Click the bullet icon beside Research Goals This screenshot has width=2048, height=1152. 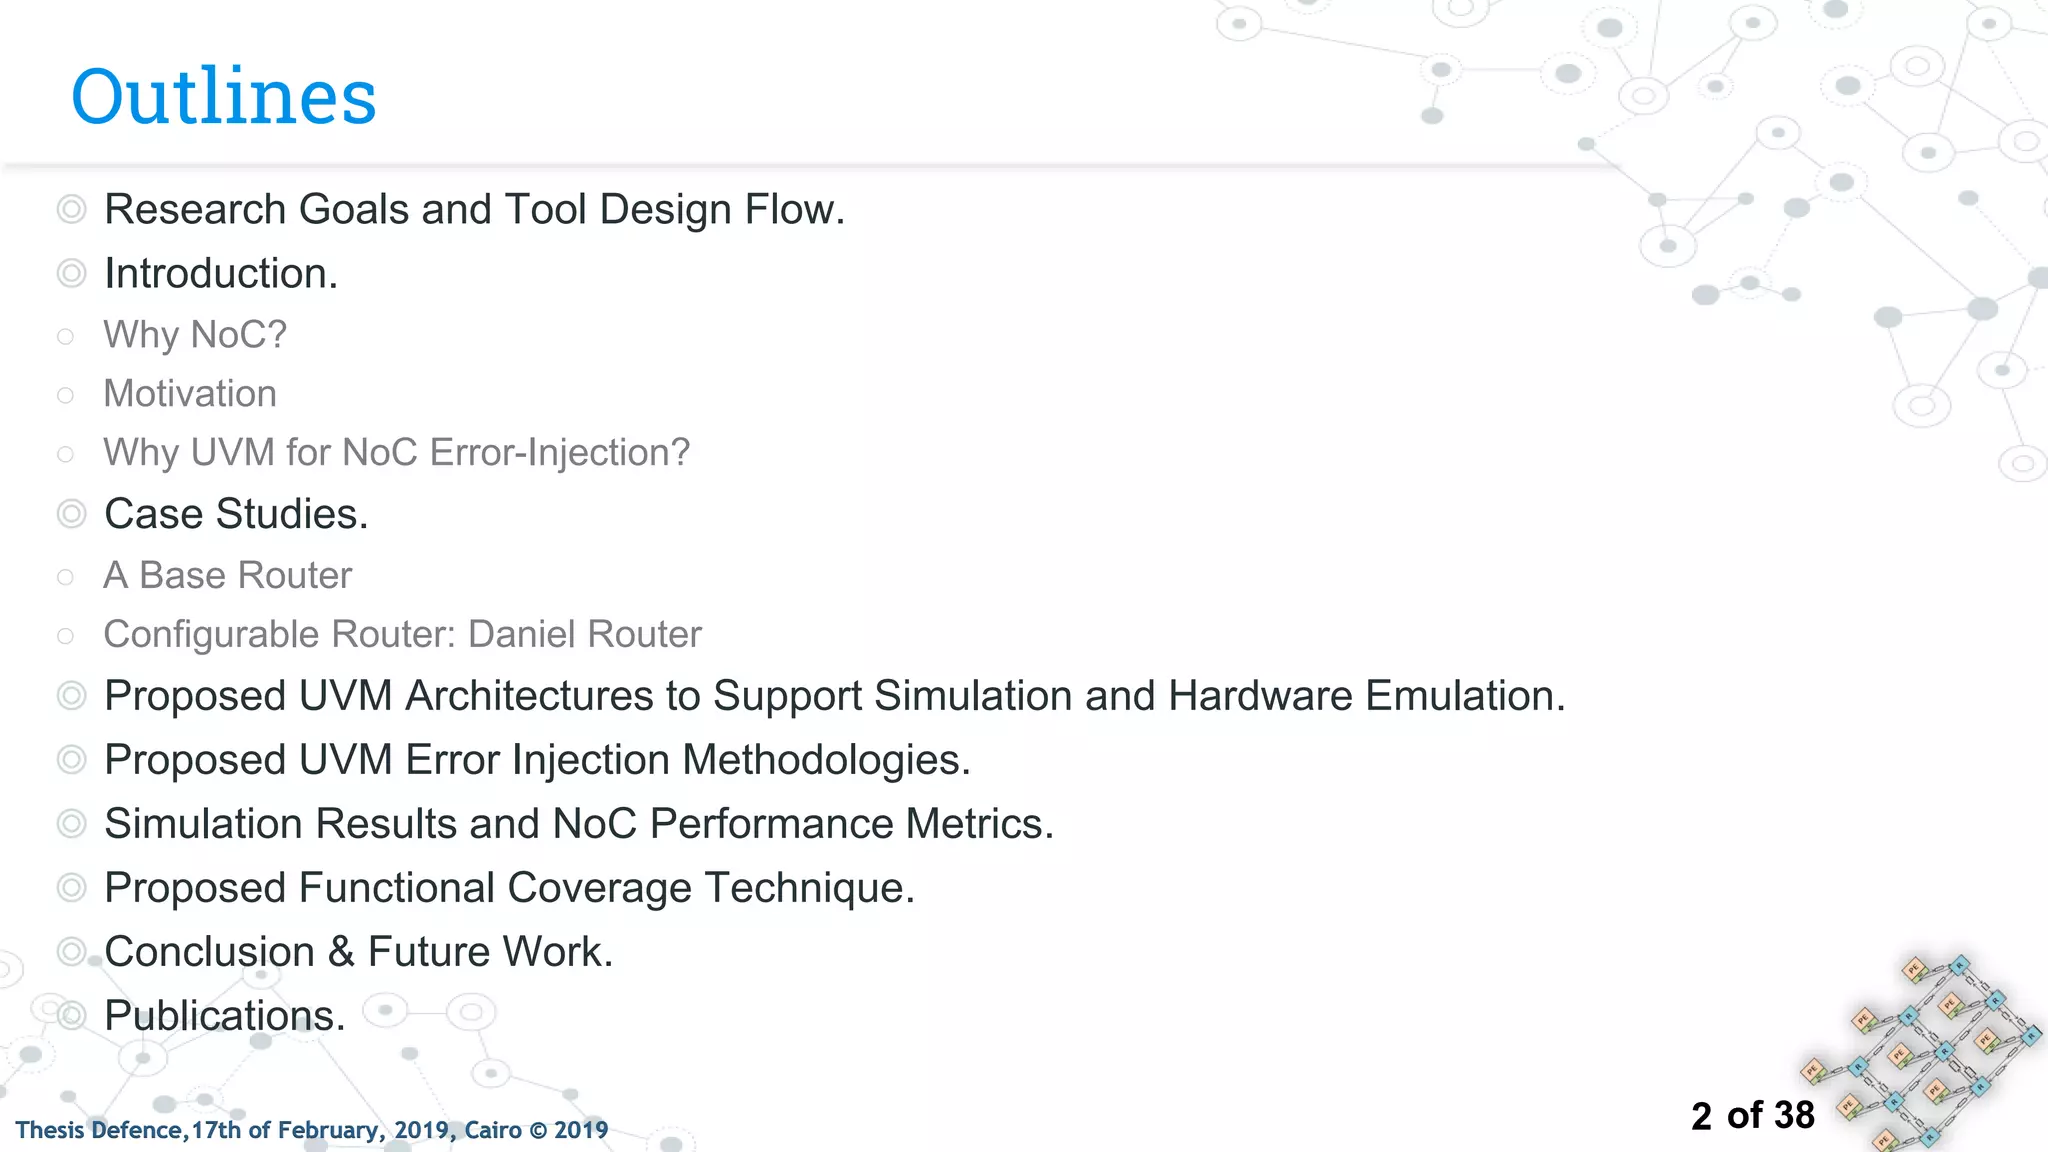point(71,210)
